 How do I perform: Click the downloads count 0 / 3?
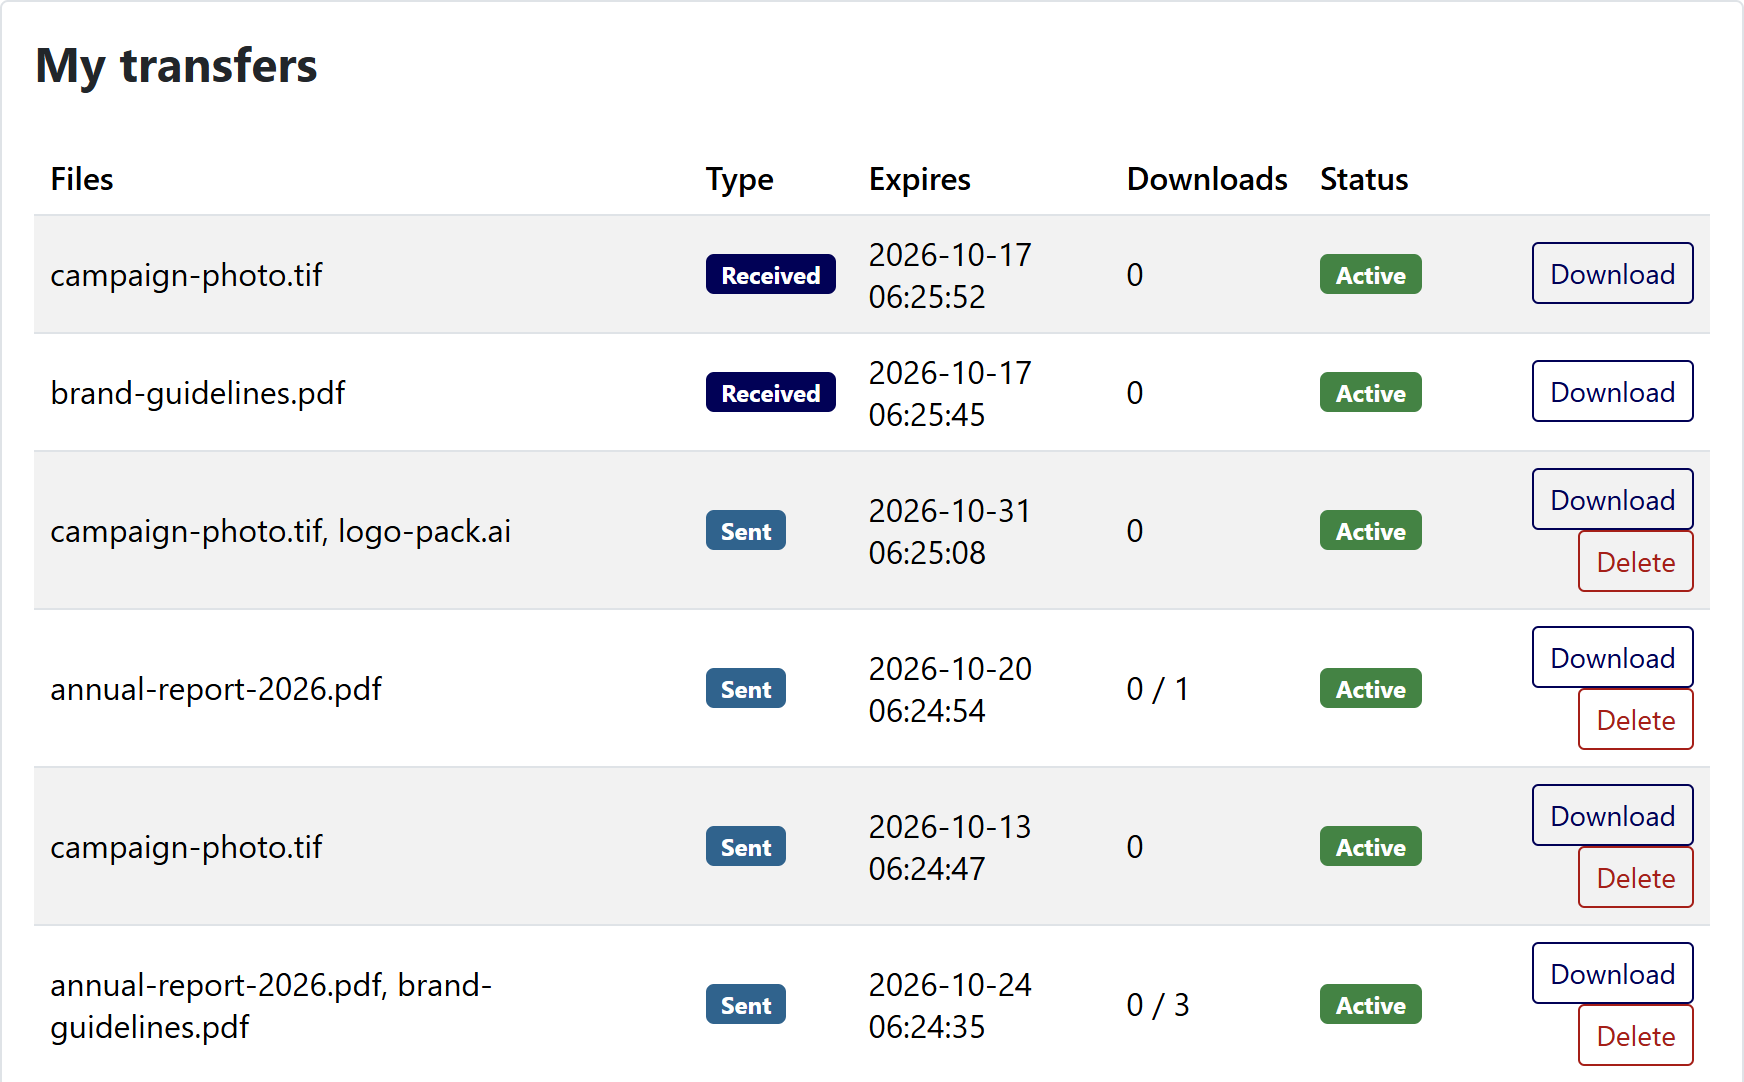(1157, 1005)
